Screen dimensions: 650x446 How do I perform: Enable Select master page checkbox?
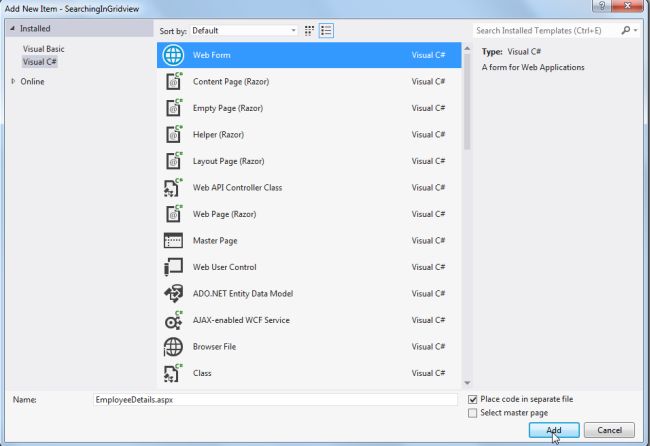[472, 413]
